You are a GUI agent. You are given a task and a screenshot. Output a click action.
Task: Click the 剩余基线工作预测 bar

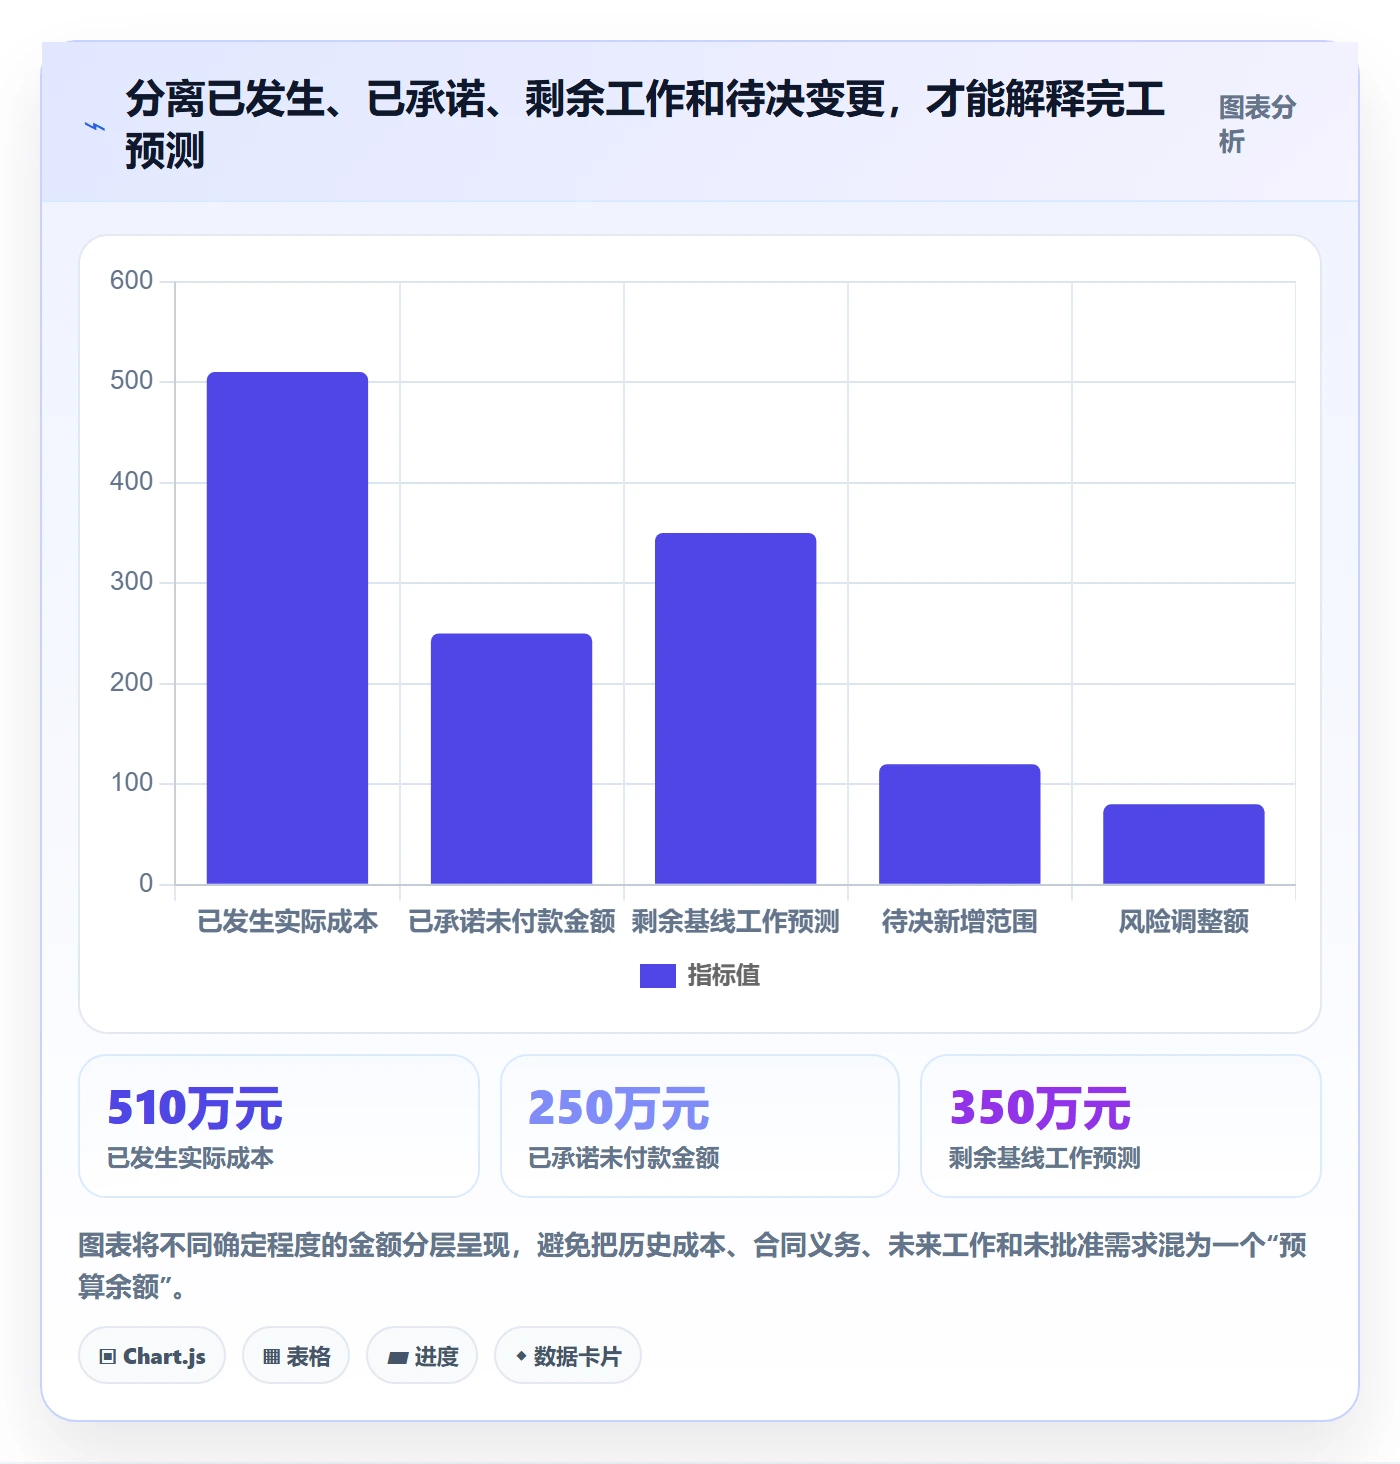tap(735, 708)
